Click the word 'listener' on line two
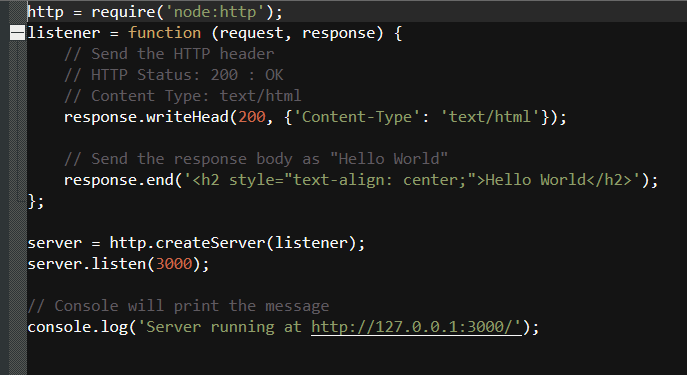Image resolution: width=687 pixels, height=375 pixels. 64,33
